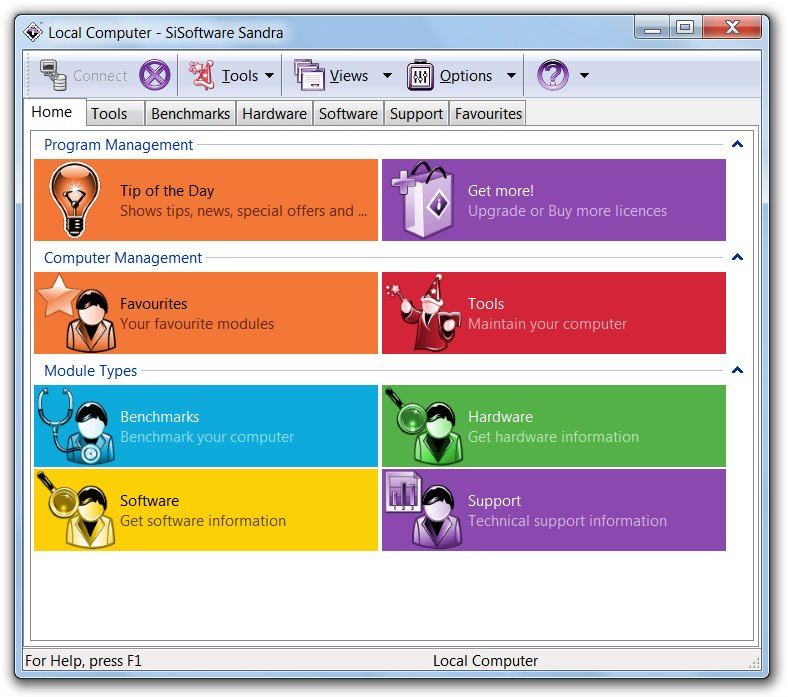Click the Hardware magnifier person icon

pyautogui.click(x=423, y=426)
